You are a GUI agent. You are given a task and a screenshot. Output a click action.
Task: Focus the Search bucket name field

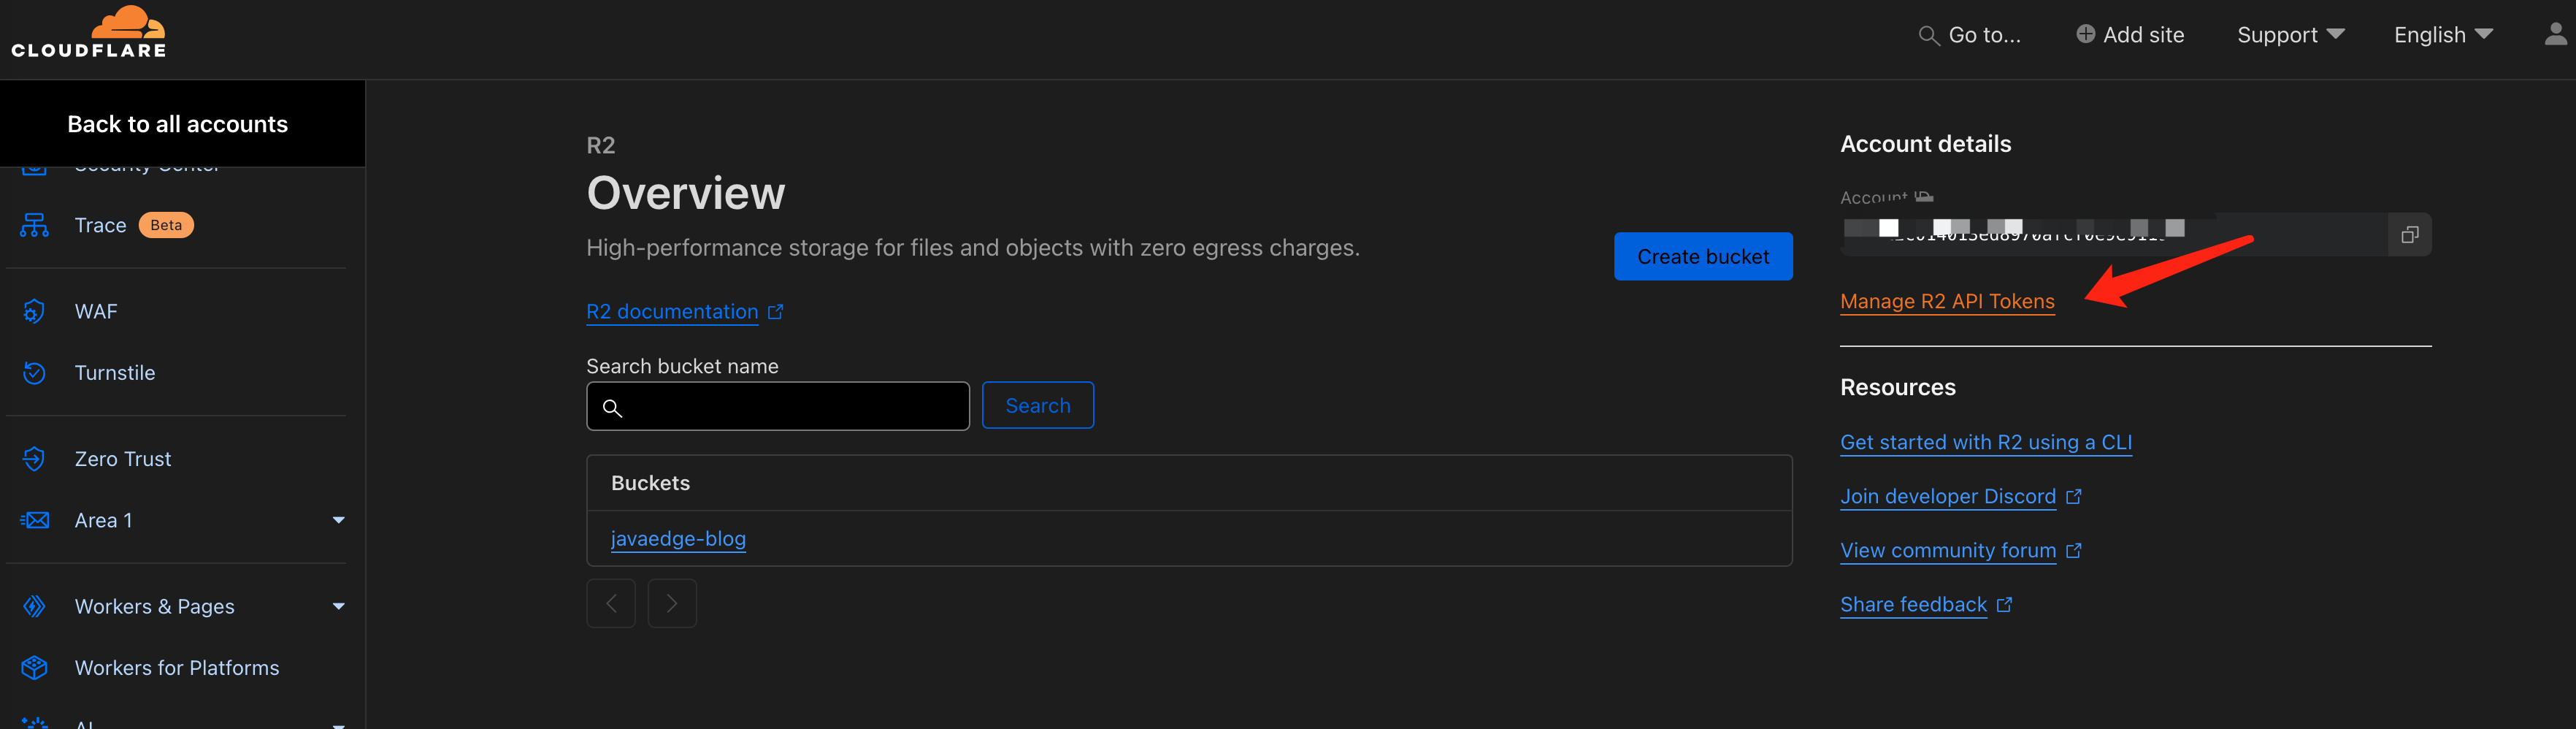778,406
